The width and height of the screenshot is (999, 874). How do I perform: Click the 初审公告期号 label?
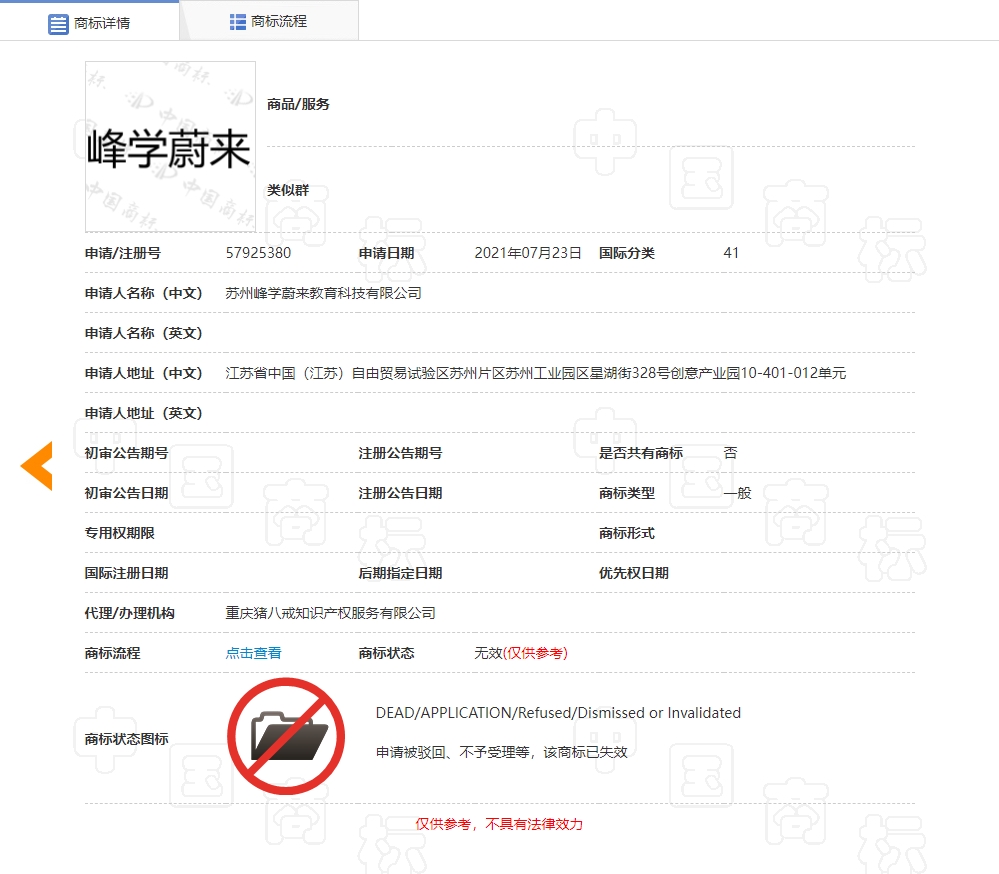coord(127,453)
